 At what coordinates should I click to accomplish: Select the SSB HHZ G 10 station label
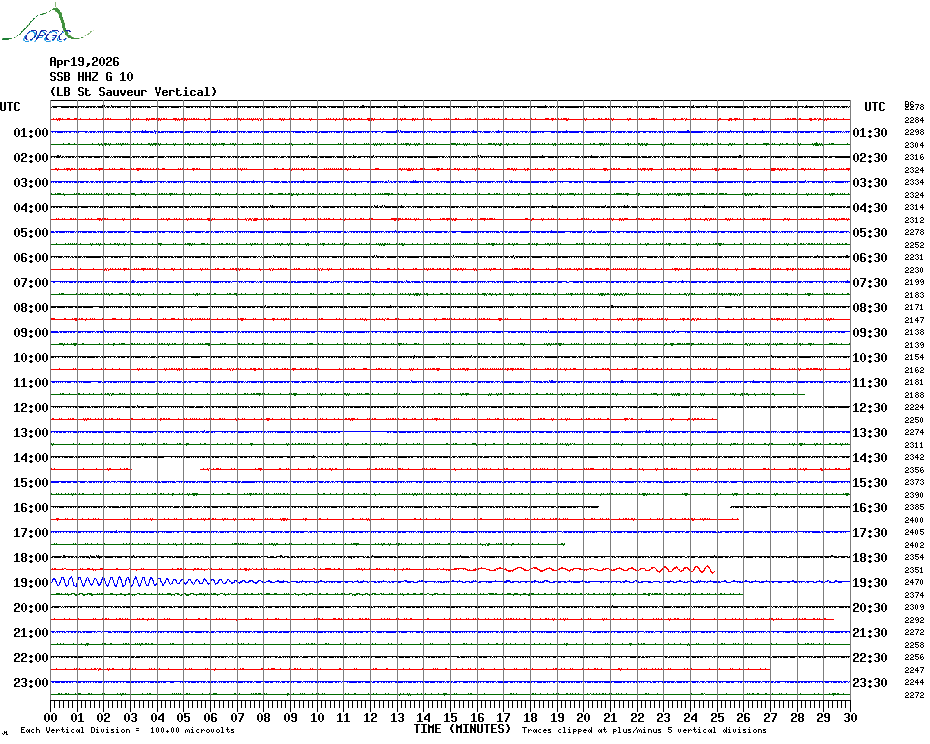click(91, 77)
